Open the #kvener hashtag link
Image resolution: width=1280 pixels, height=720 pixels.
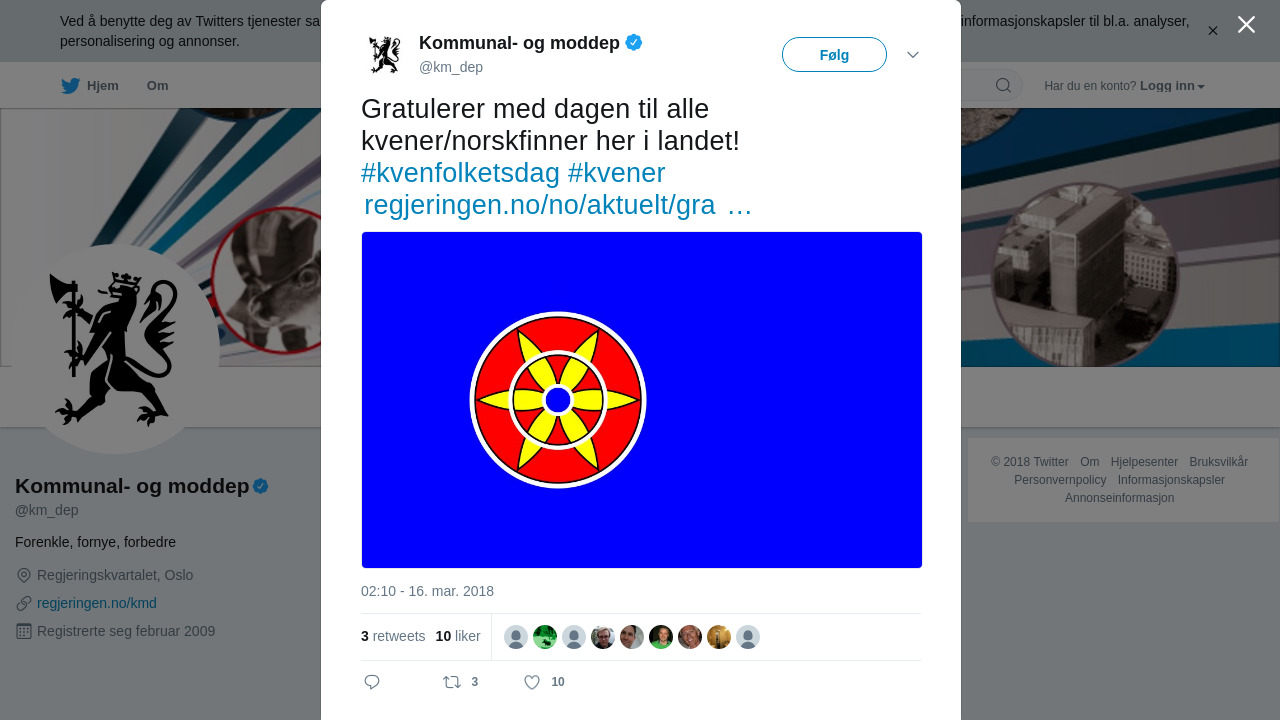(616, 173)
